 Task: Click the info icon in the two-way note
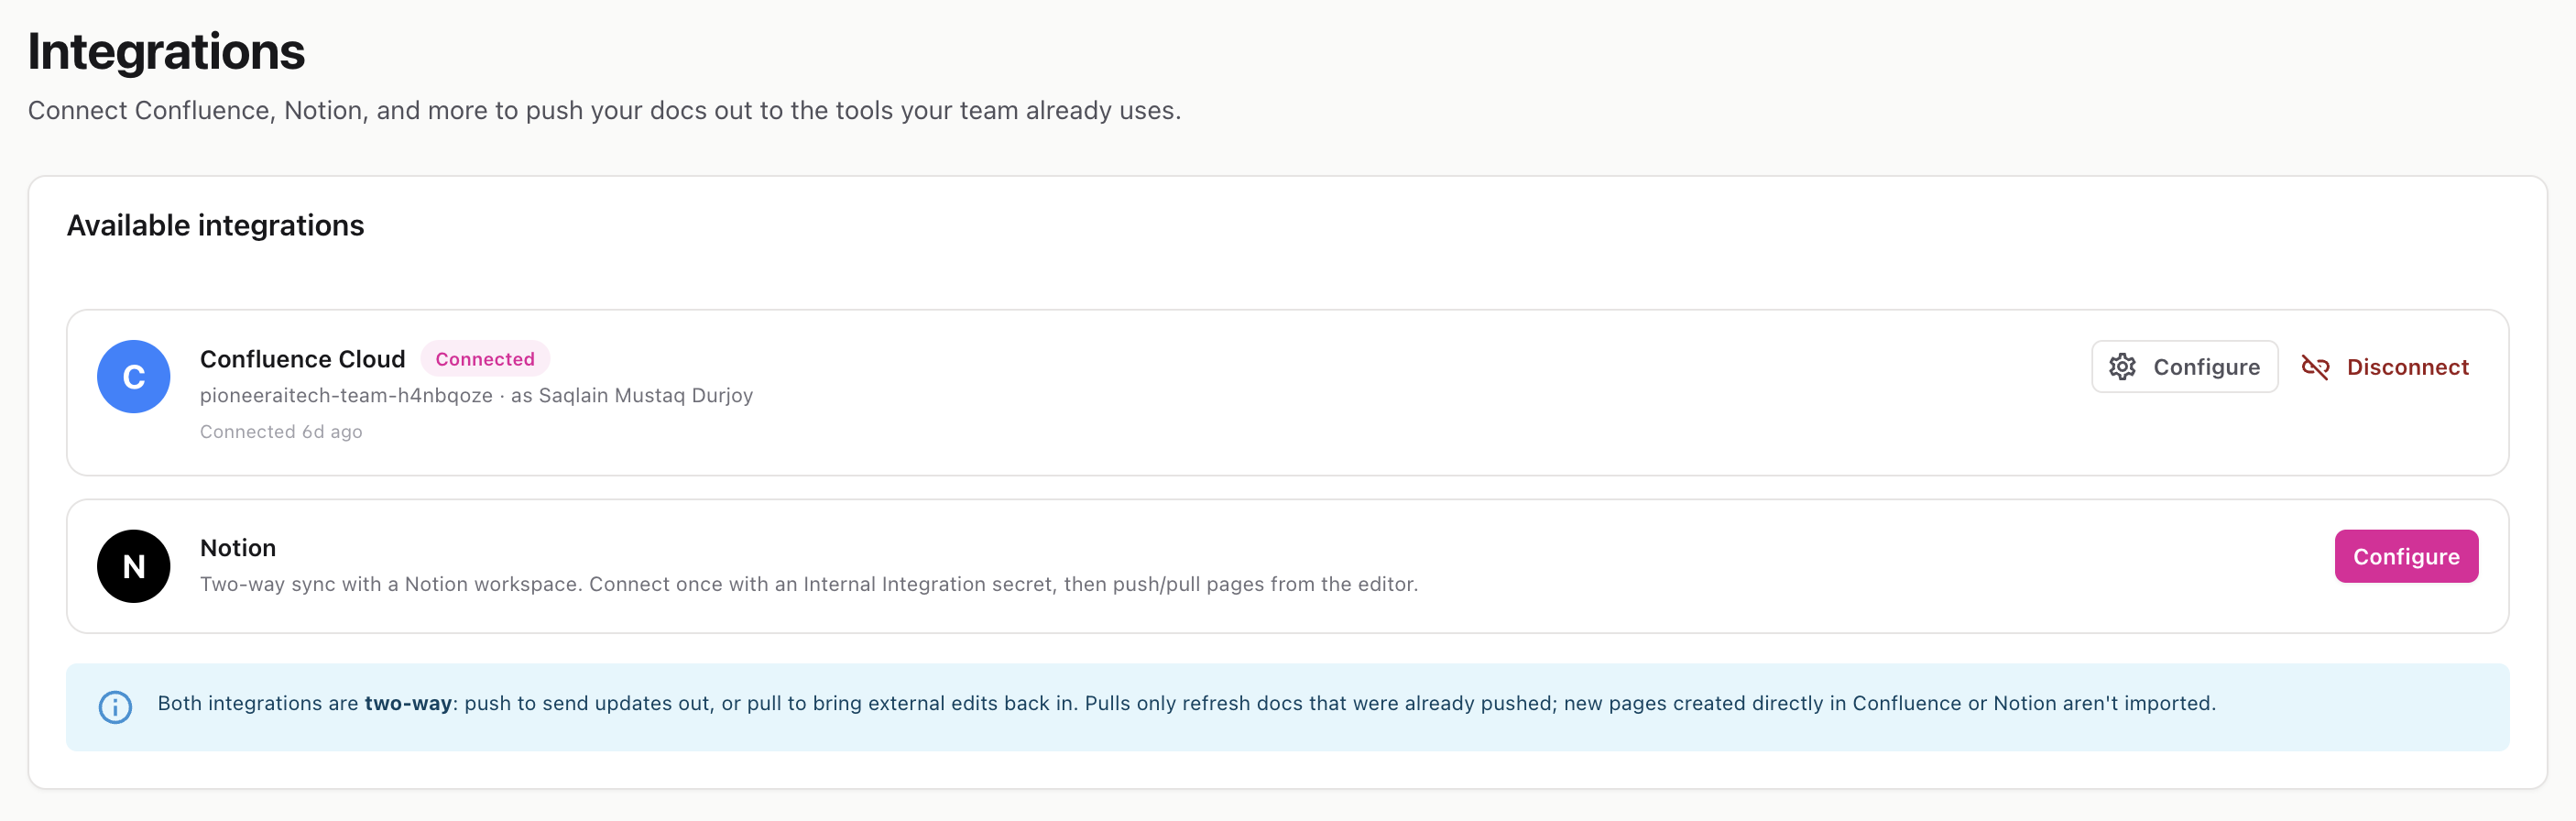(x=115, y=707)
